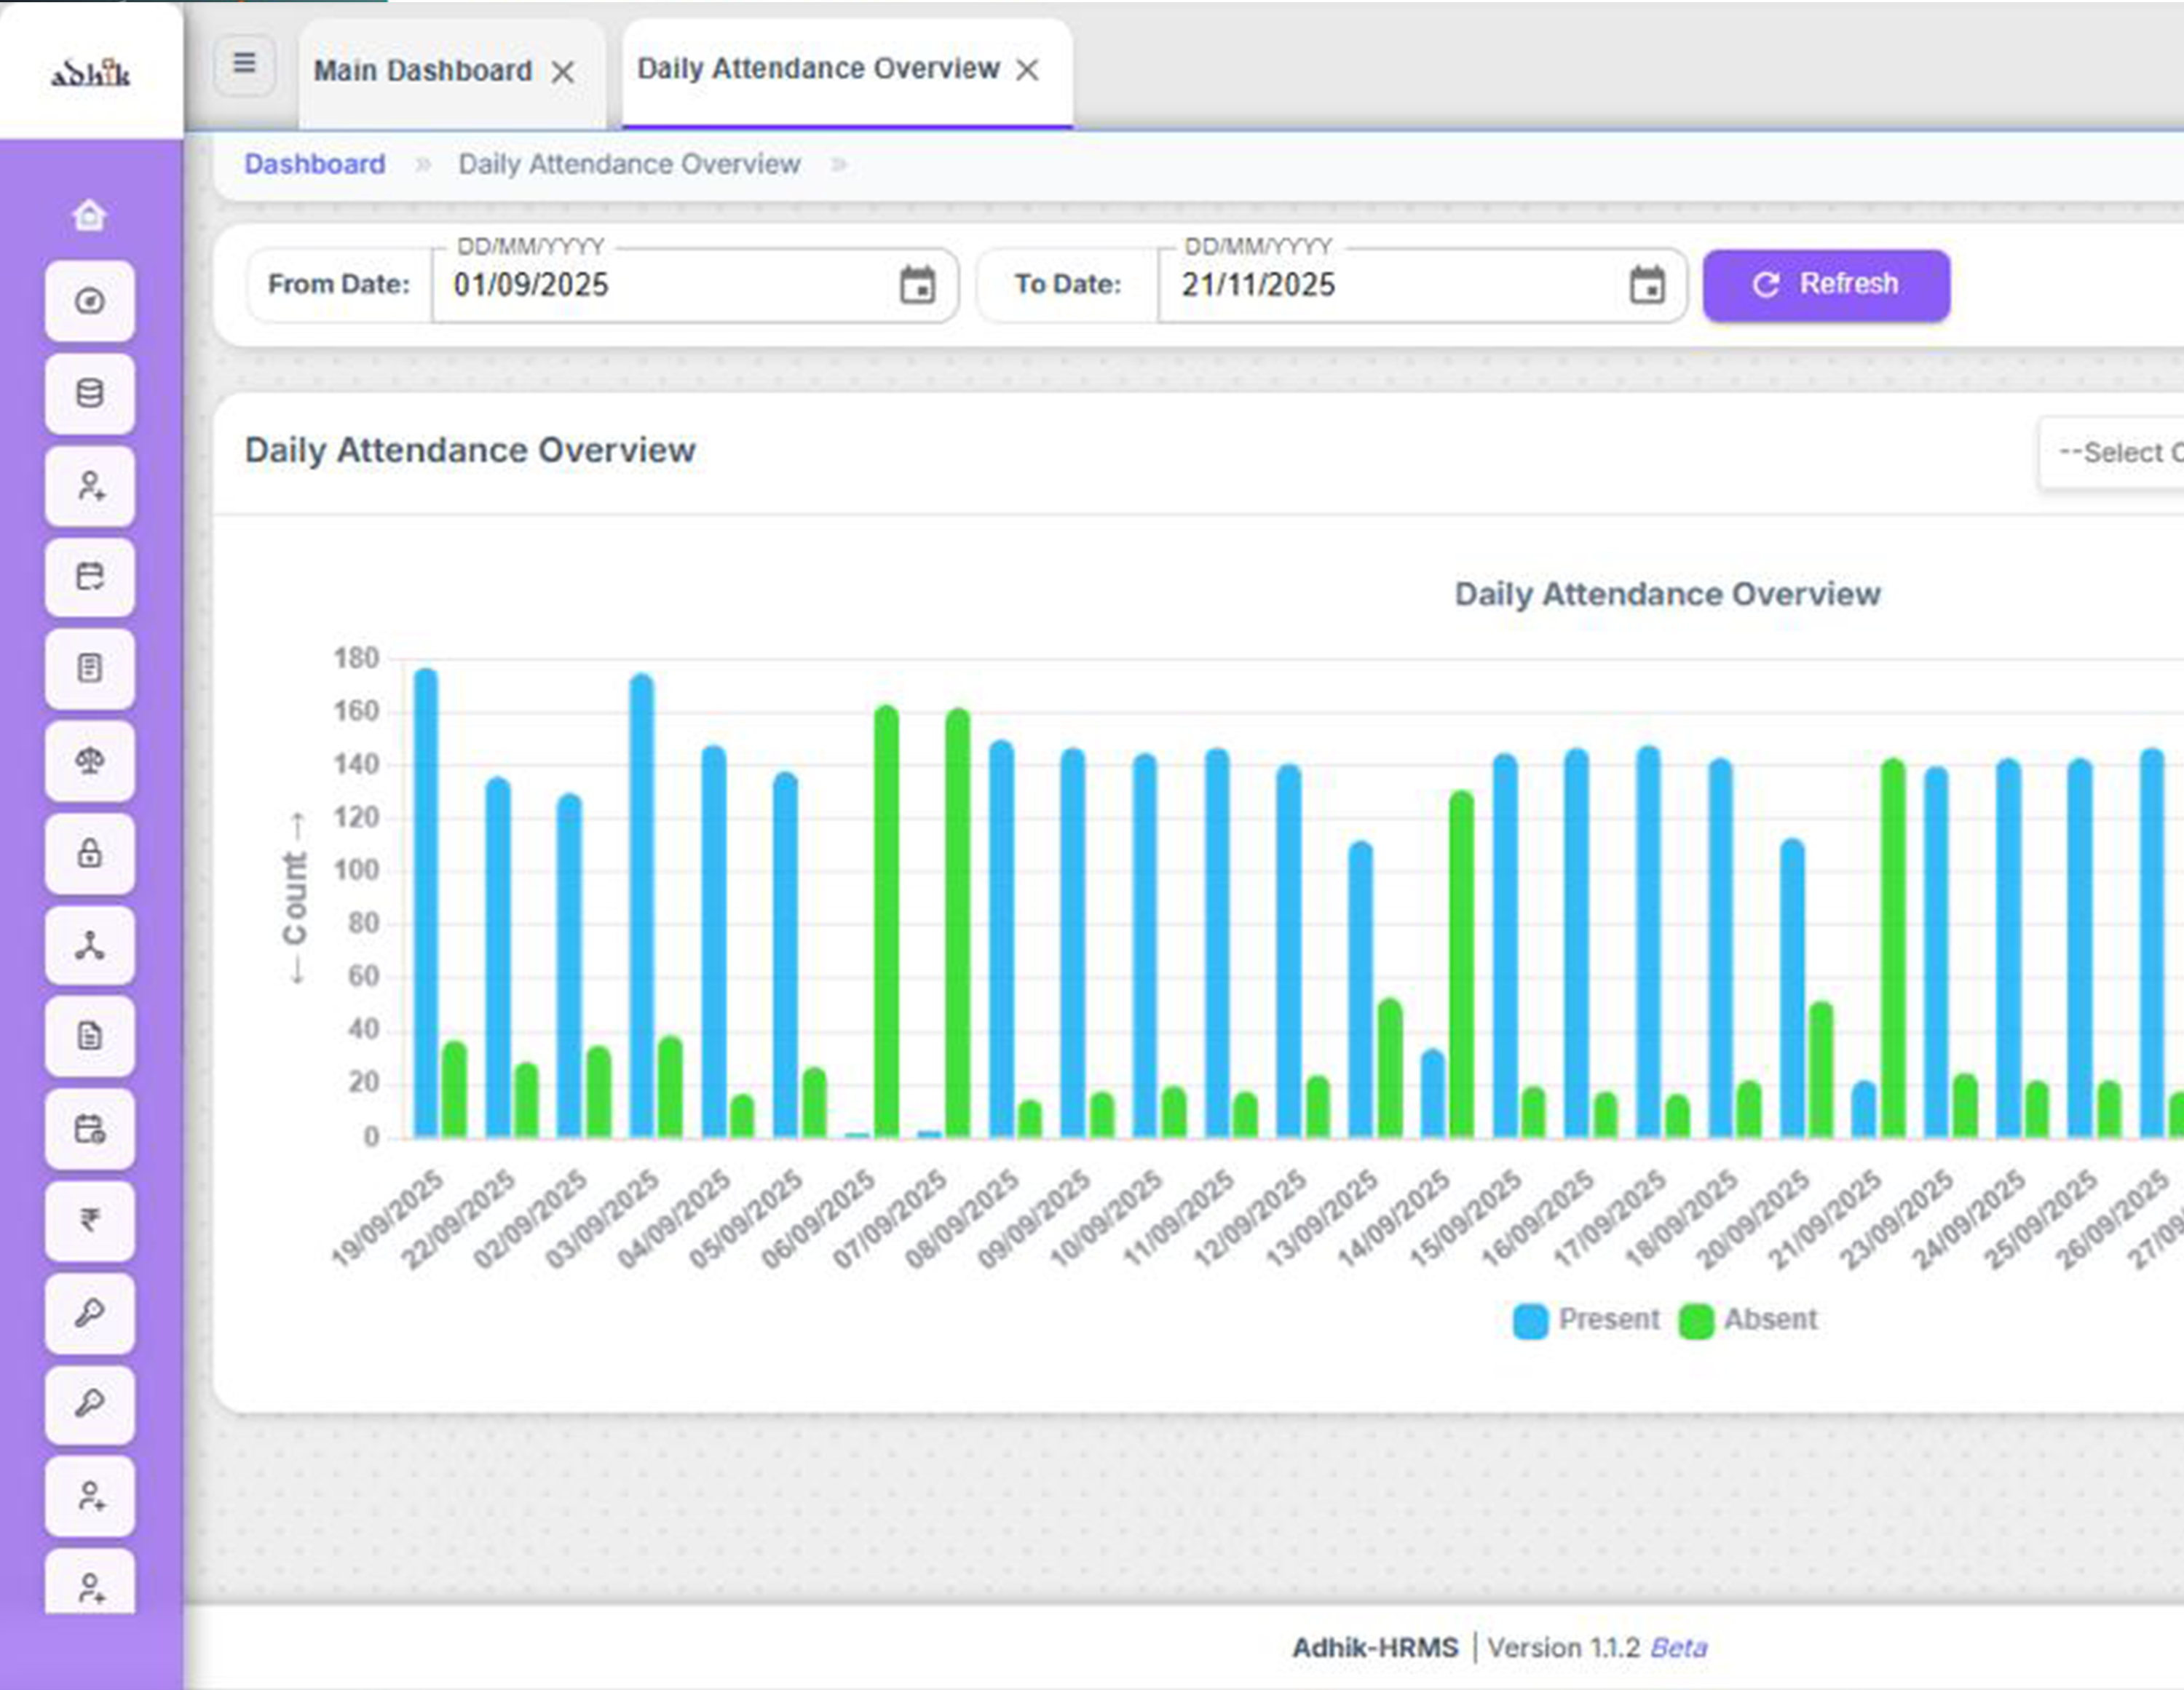This screenshot has height=1690, width=2184.
Task: Toggle Absent series in chart legend
Action: 1750,1320
